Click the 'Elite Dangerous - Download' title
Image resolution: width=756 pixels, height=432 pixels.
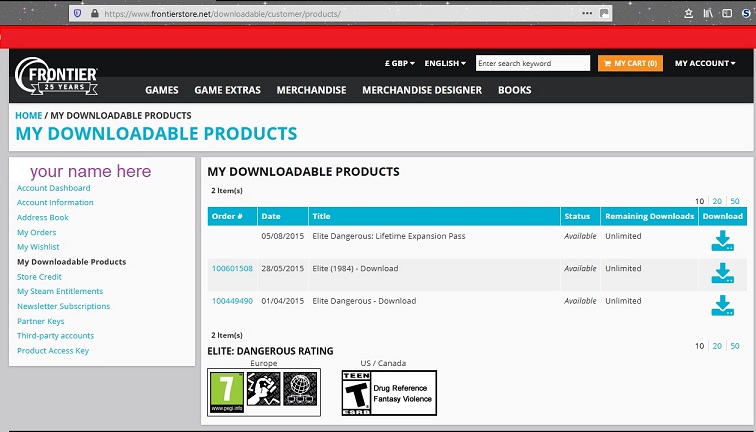click(364, 301)
